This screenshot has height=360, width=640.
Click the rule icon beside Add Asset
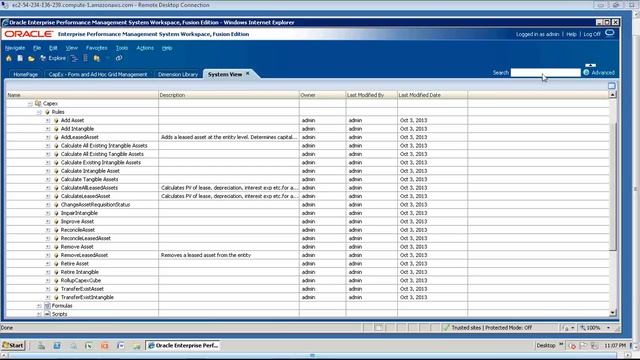point(56,120)
